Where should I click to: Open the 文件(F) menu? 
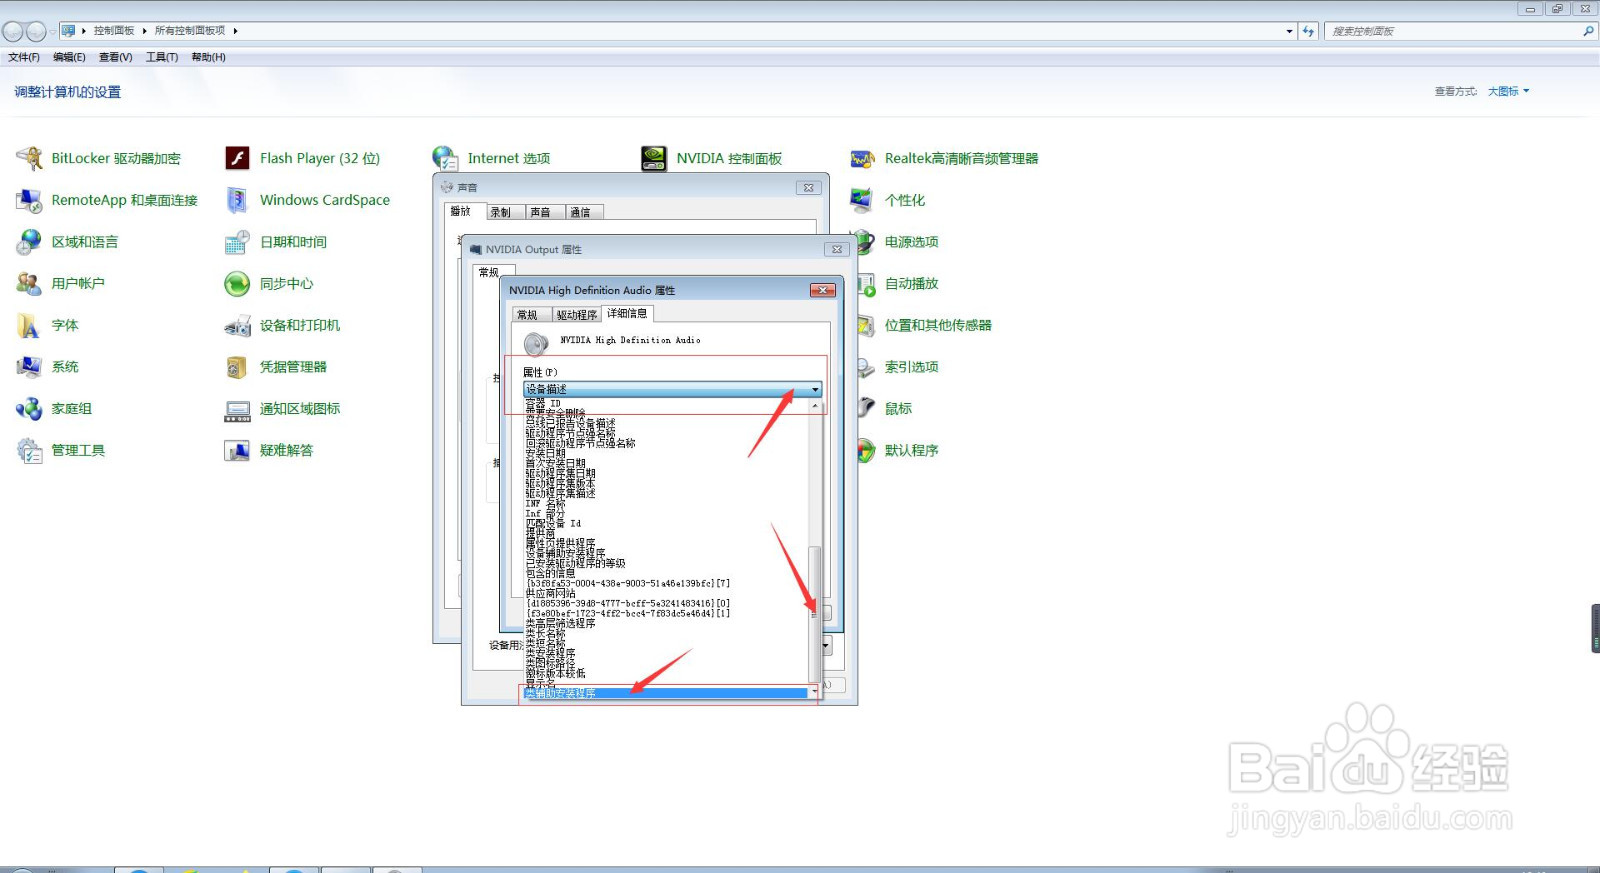pos(24,57)
